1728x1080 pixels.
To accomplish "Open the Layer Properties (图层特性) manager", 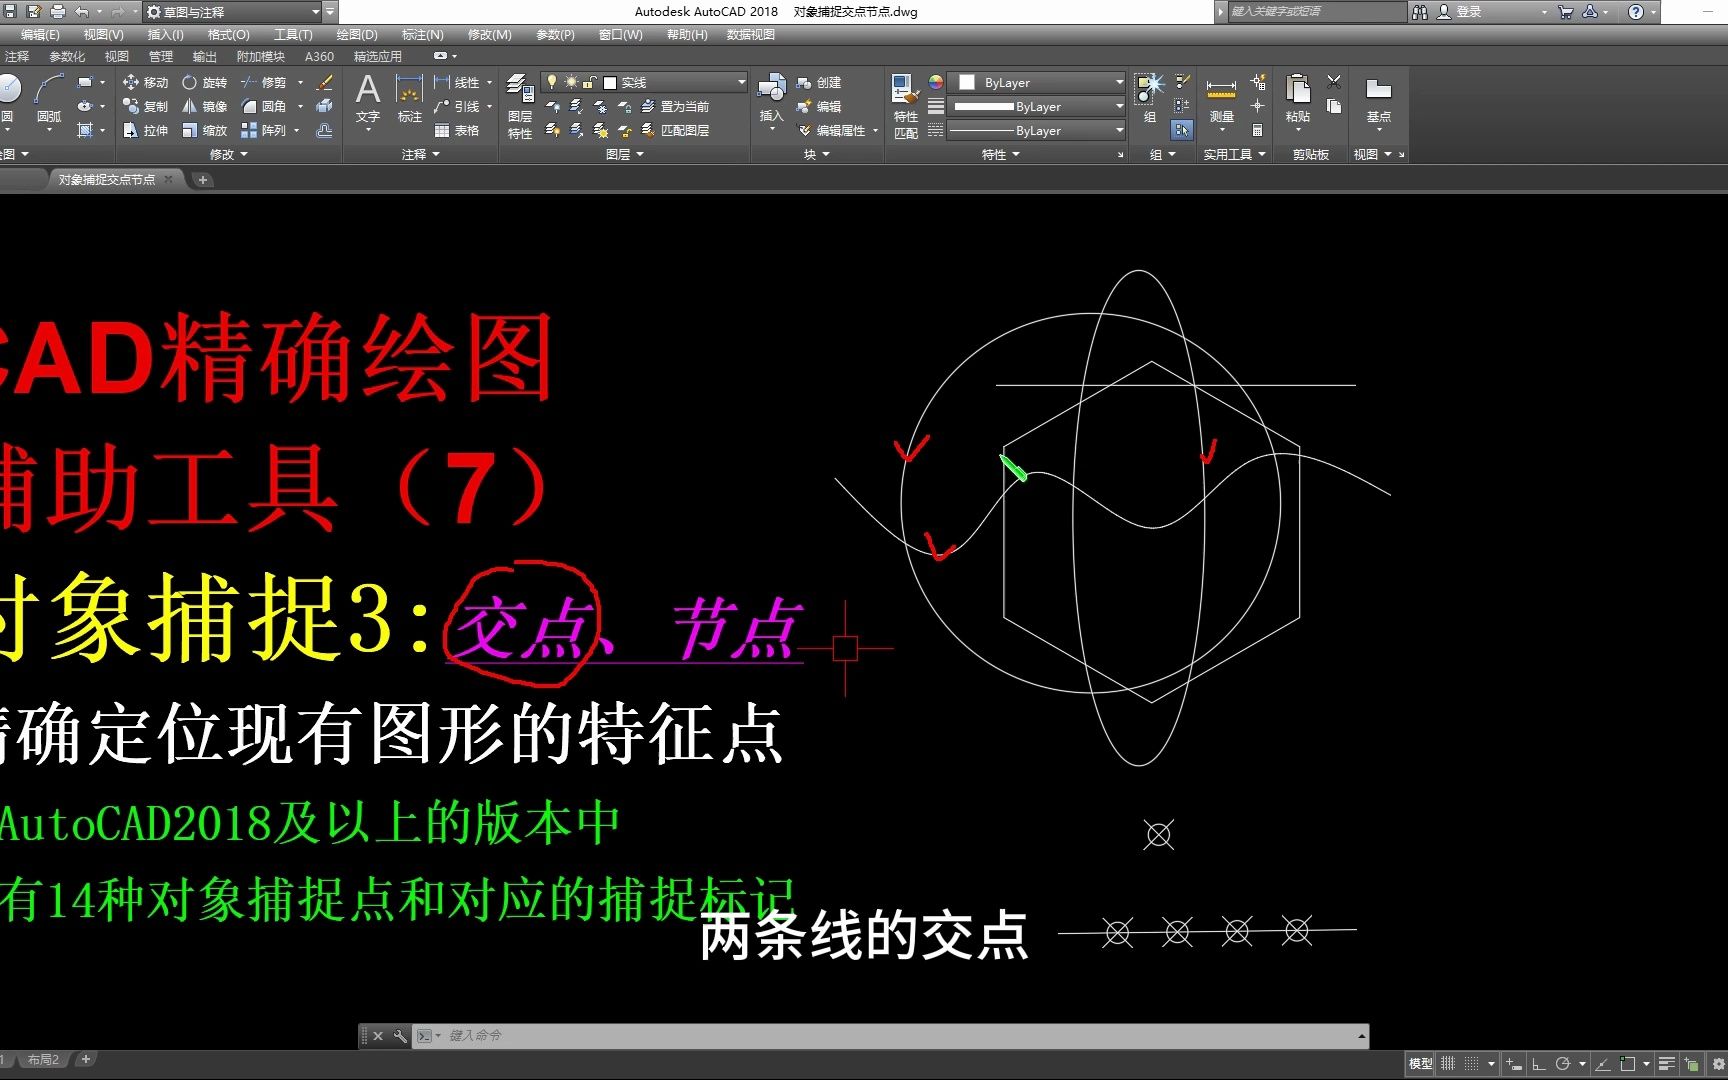I will point(519,104).
